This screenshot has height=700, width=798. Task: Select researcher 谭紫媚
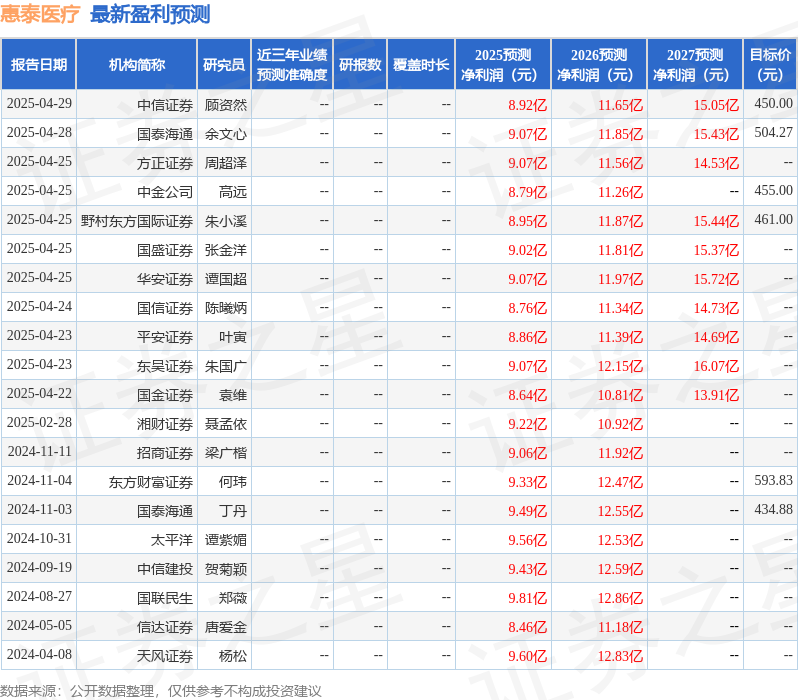point(225,541)
